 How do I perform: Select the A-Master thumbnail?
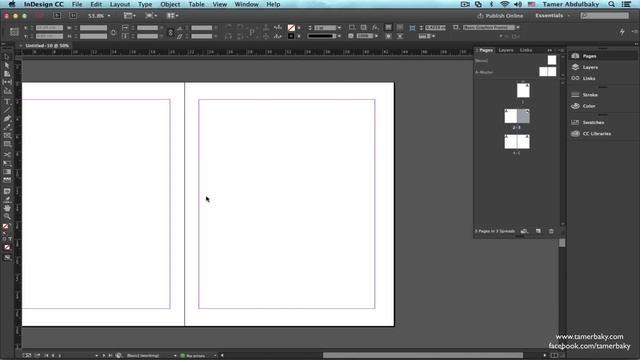(x=547, y=72)
